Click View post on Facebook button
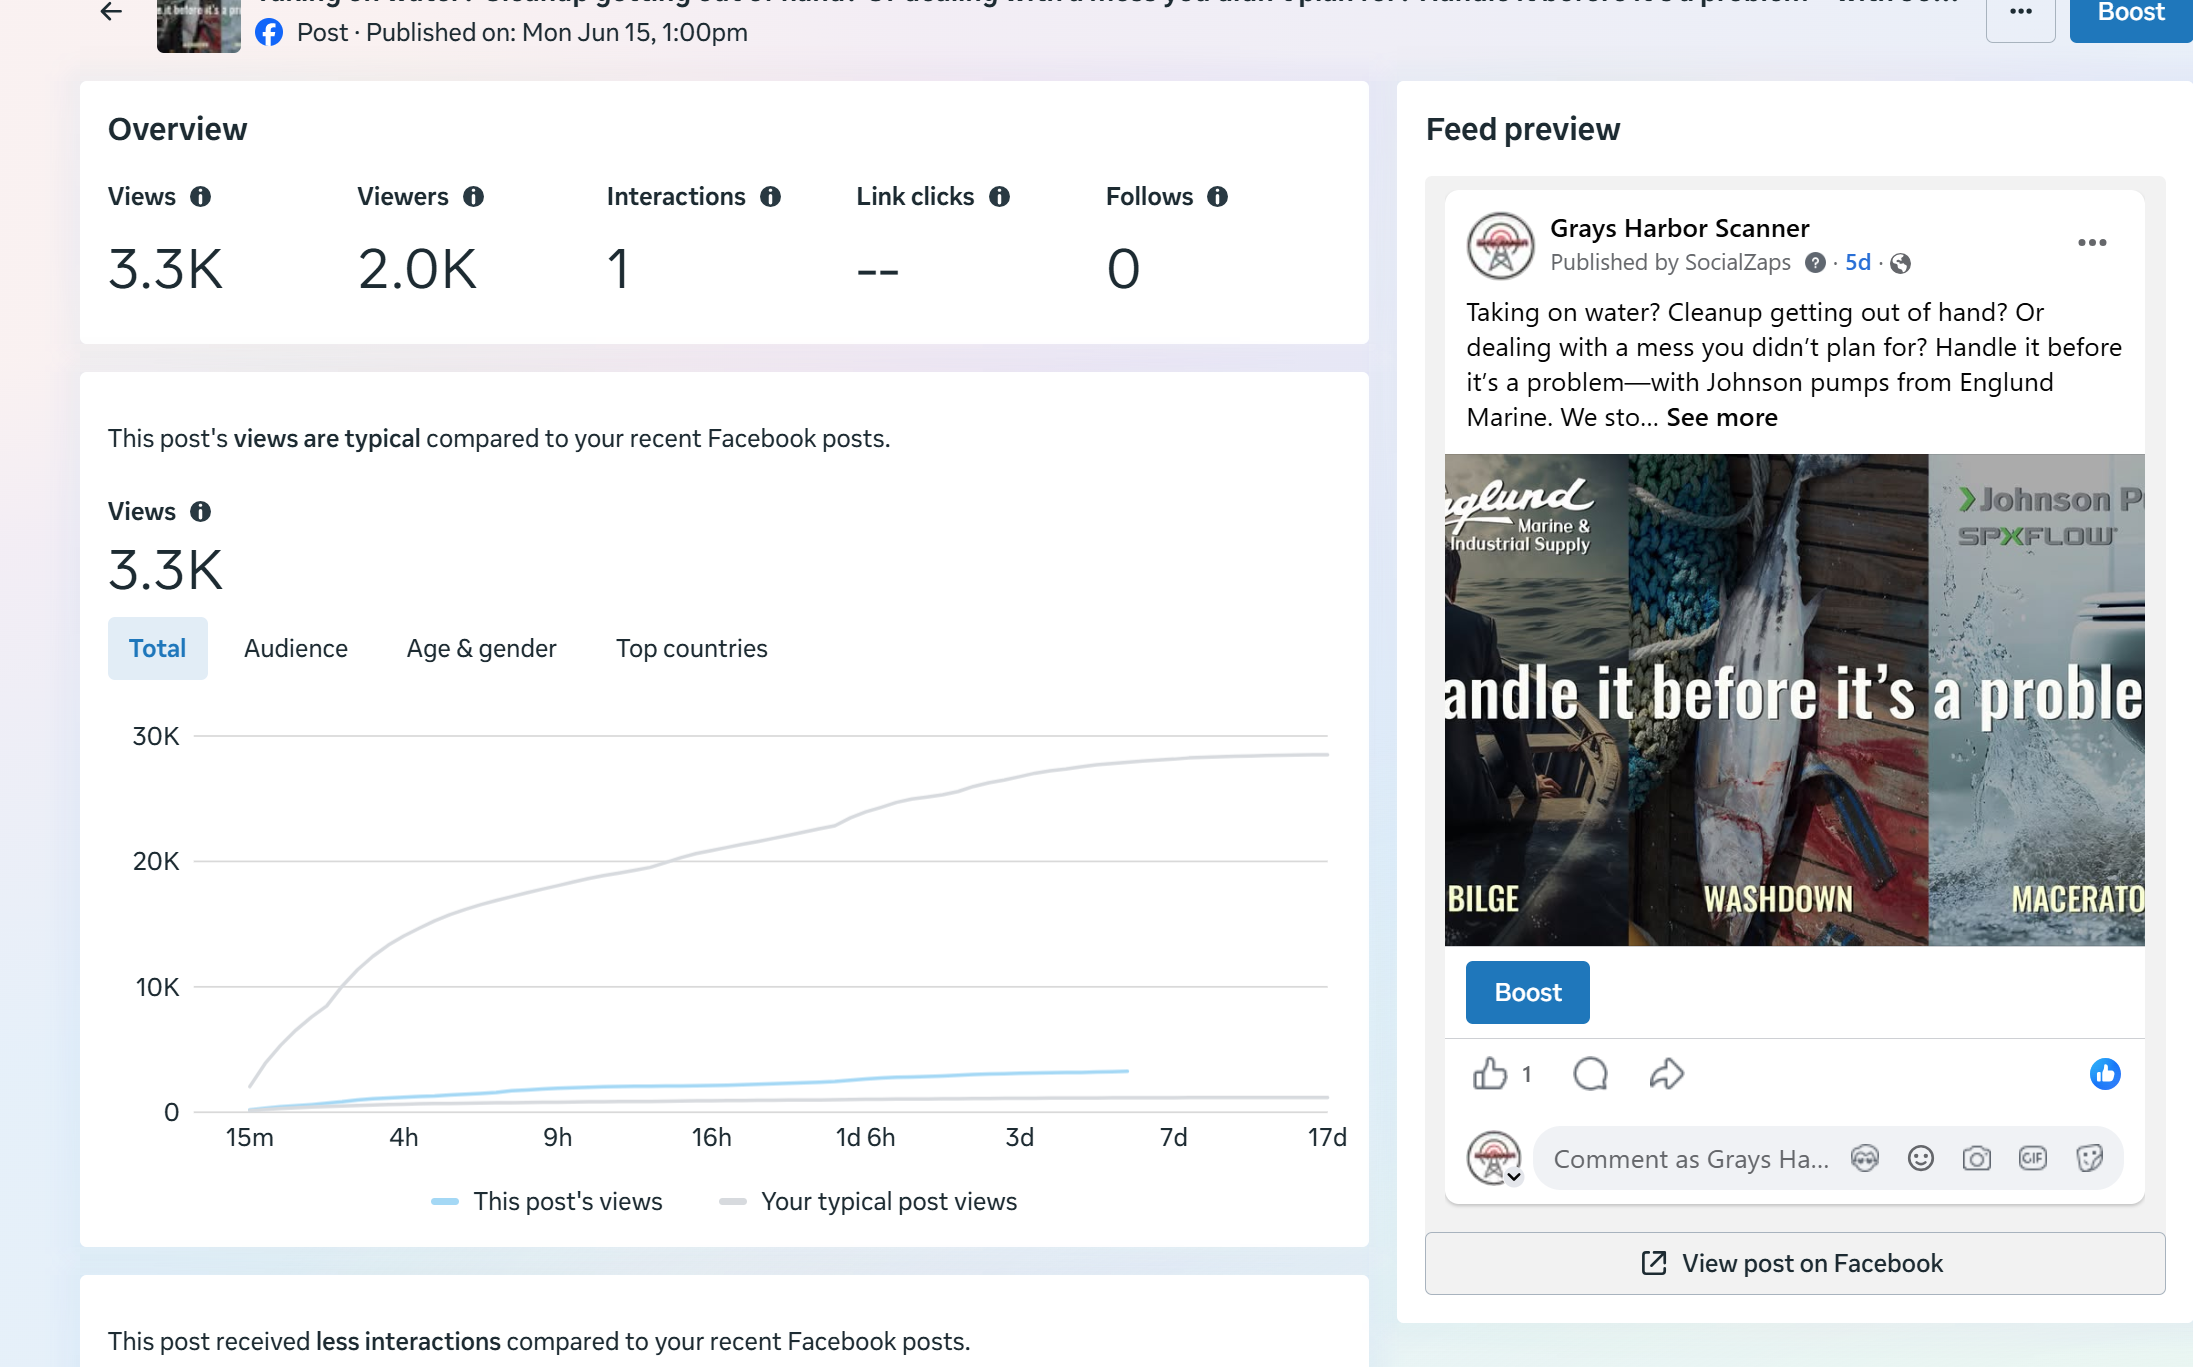The width and height of the screenshot is (2193, 1367). pos(1795,1264)
